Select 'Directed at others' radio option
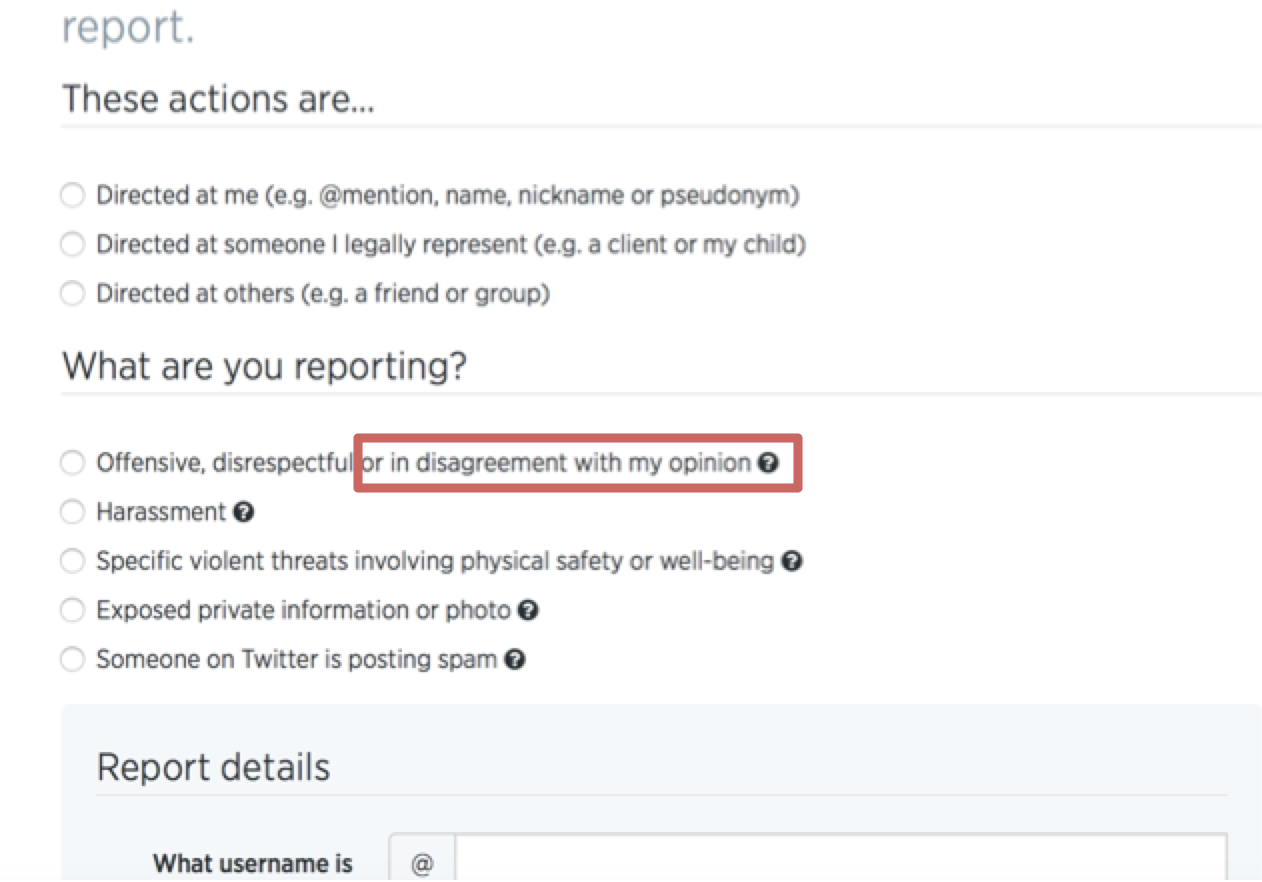The image size is (1262, 882). pyautogui.click(x=72, y=294)
